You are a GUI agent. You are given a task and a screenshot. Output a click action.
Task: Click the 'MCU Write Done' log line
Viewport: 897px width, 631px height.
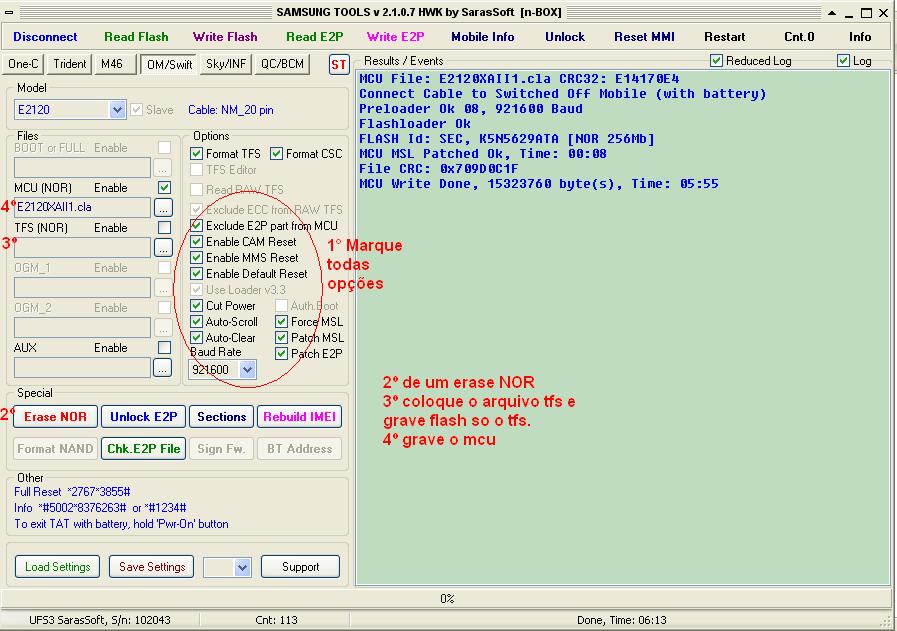click(x=538, y=184)
